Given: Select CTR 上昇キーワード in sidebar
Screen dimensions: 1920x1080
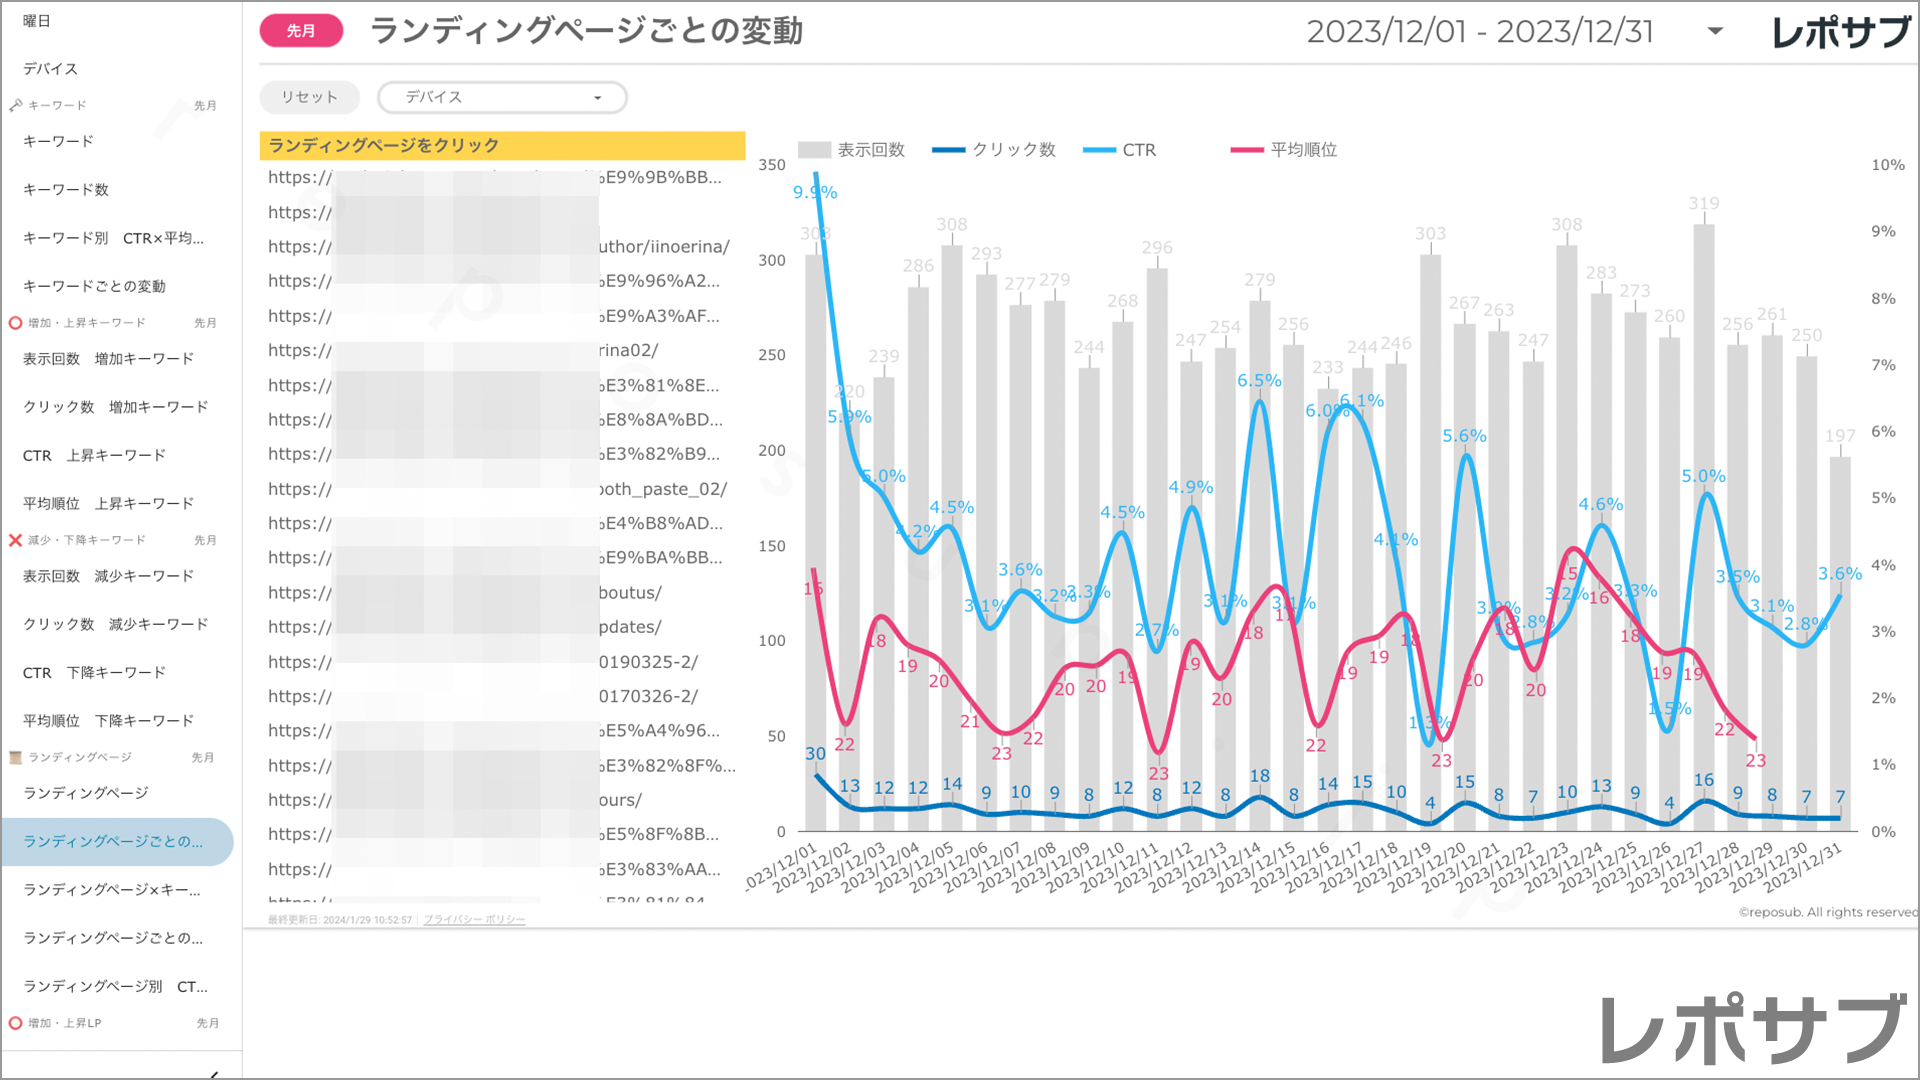Looking at the screenshot, I should (x=94, y=455).
